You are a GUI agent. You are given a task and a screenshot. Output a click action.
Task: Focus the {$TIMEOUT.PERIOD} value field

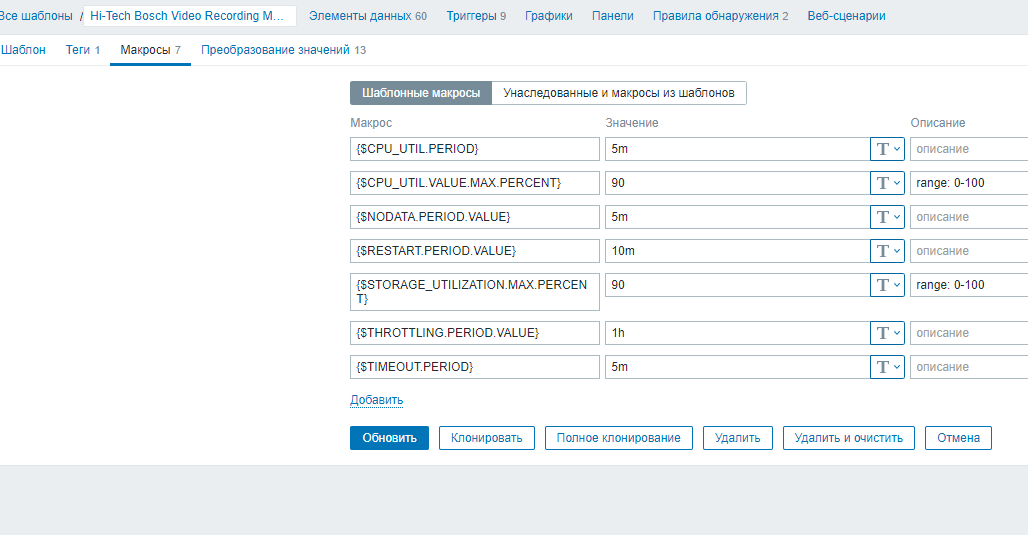coord(736,367)
